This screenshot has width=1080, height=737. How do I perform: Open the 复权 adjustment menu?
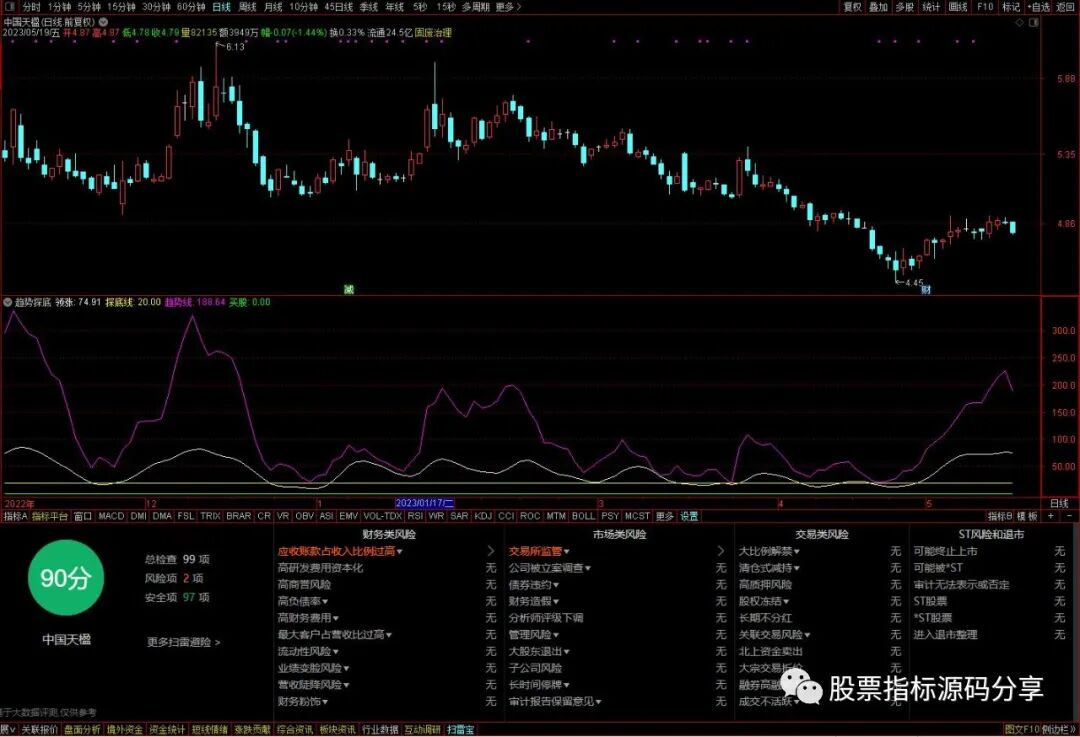click(853, 7)
